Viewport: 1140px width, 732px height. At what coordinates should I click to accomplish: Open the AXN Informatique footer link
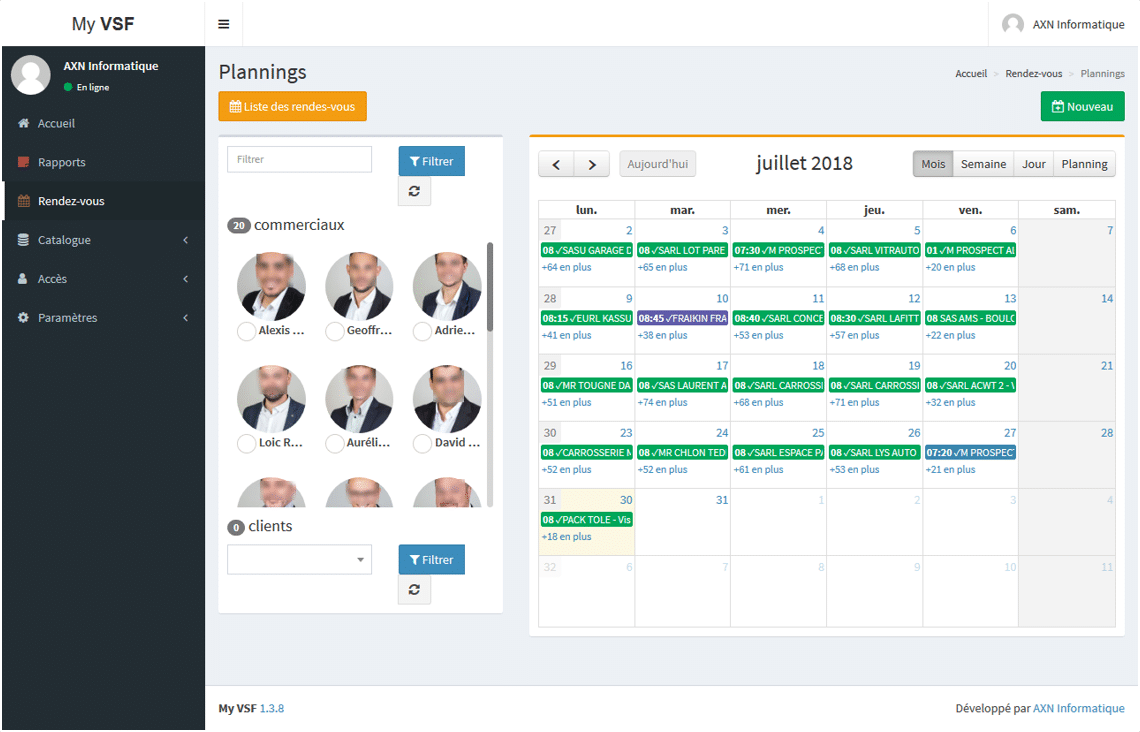coord(1079,708)
